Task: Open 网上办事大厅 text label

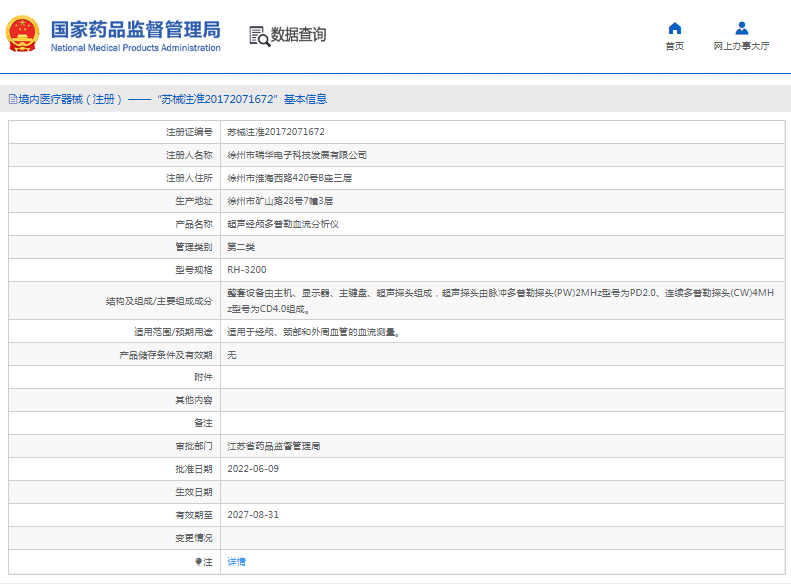Action: tap(741, 46)
